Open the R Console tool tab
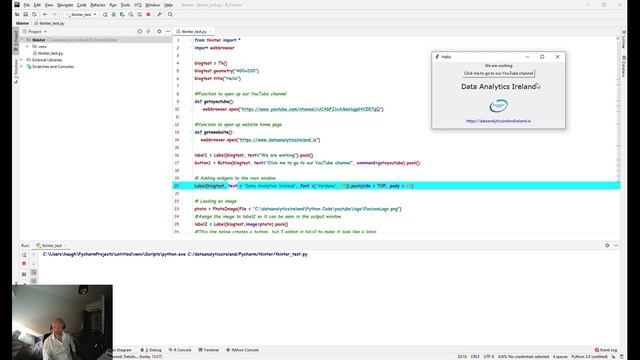The image size is (640, 360). 180,350
